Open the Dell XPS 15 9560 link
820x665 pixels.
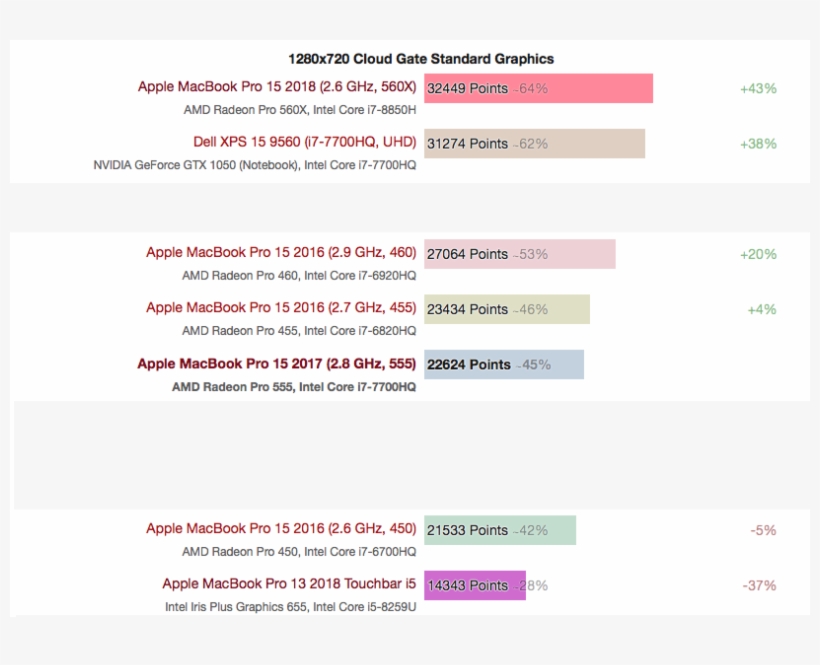tap(305, 142)
